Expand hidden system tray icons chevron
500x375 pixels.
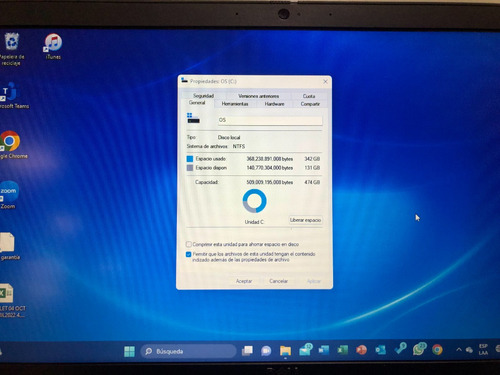tap(459, 349)
